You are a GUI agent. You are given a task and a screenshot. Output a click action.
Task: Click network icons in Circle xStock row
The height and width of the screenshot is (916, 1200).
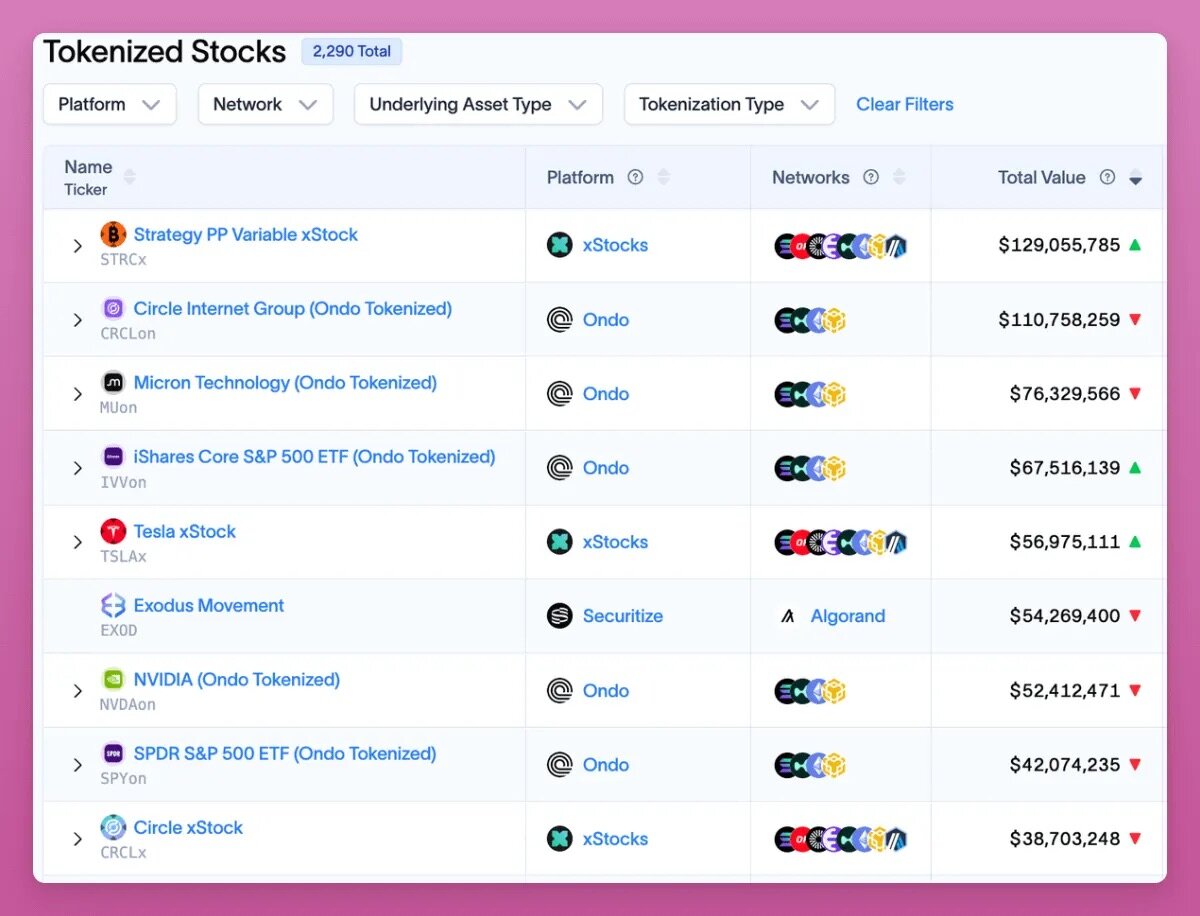[x=841, y=839]
